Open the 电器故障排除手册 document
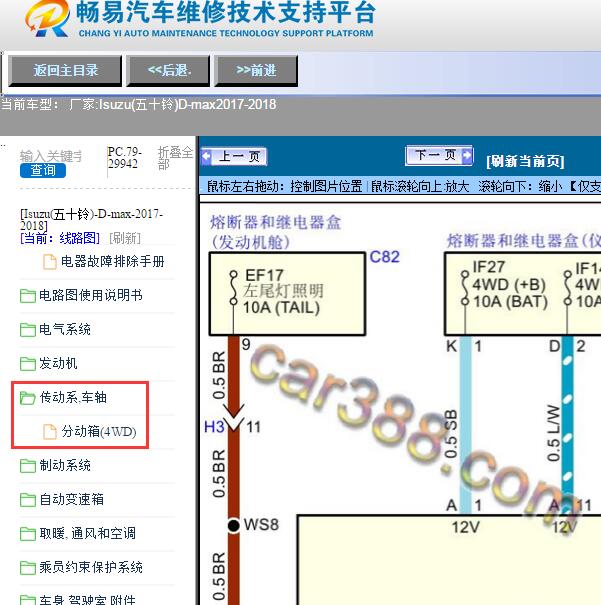This screenshot has width=601, height=605. pos(113,262)
